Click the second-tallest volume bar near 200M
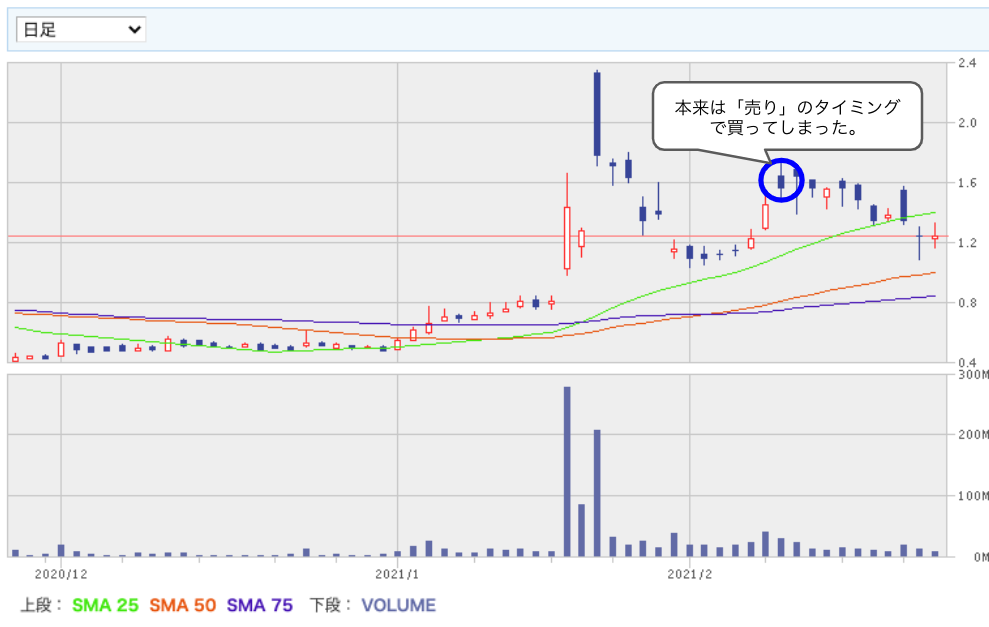The width and height of the screenshot is (989, 627). [597, 493]
